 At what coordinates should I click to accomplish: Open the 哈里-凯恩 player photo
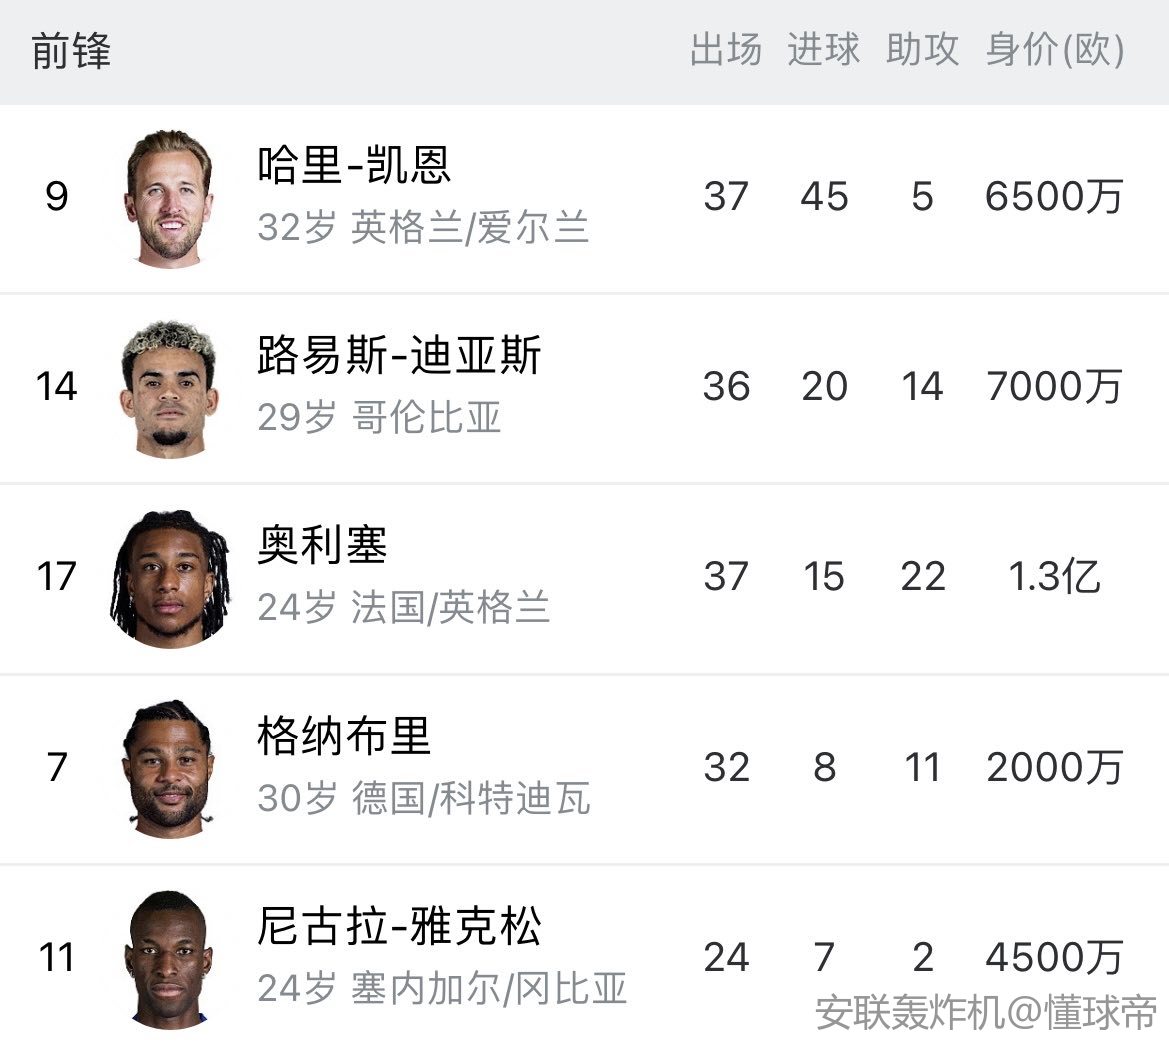(x=169, y=198)
